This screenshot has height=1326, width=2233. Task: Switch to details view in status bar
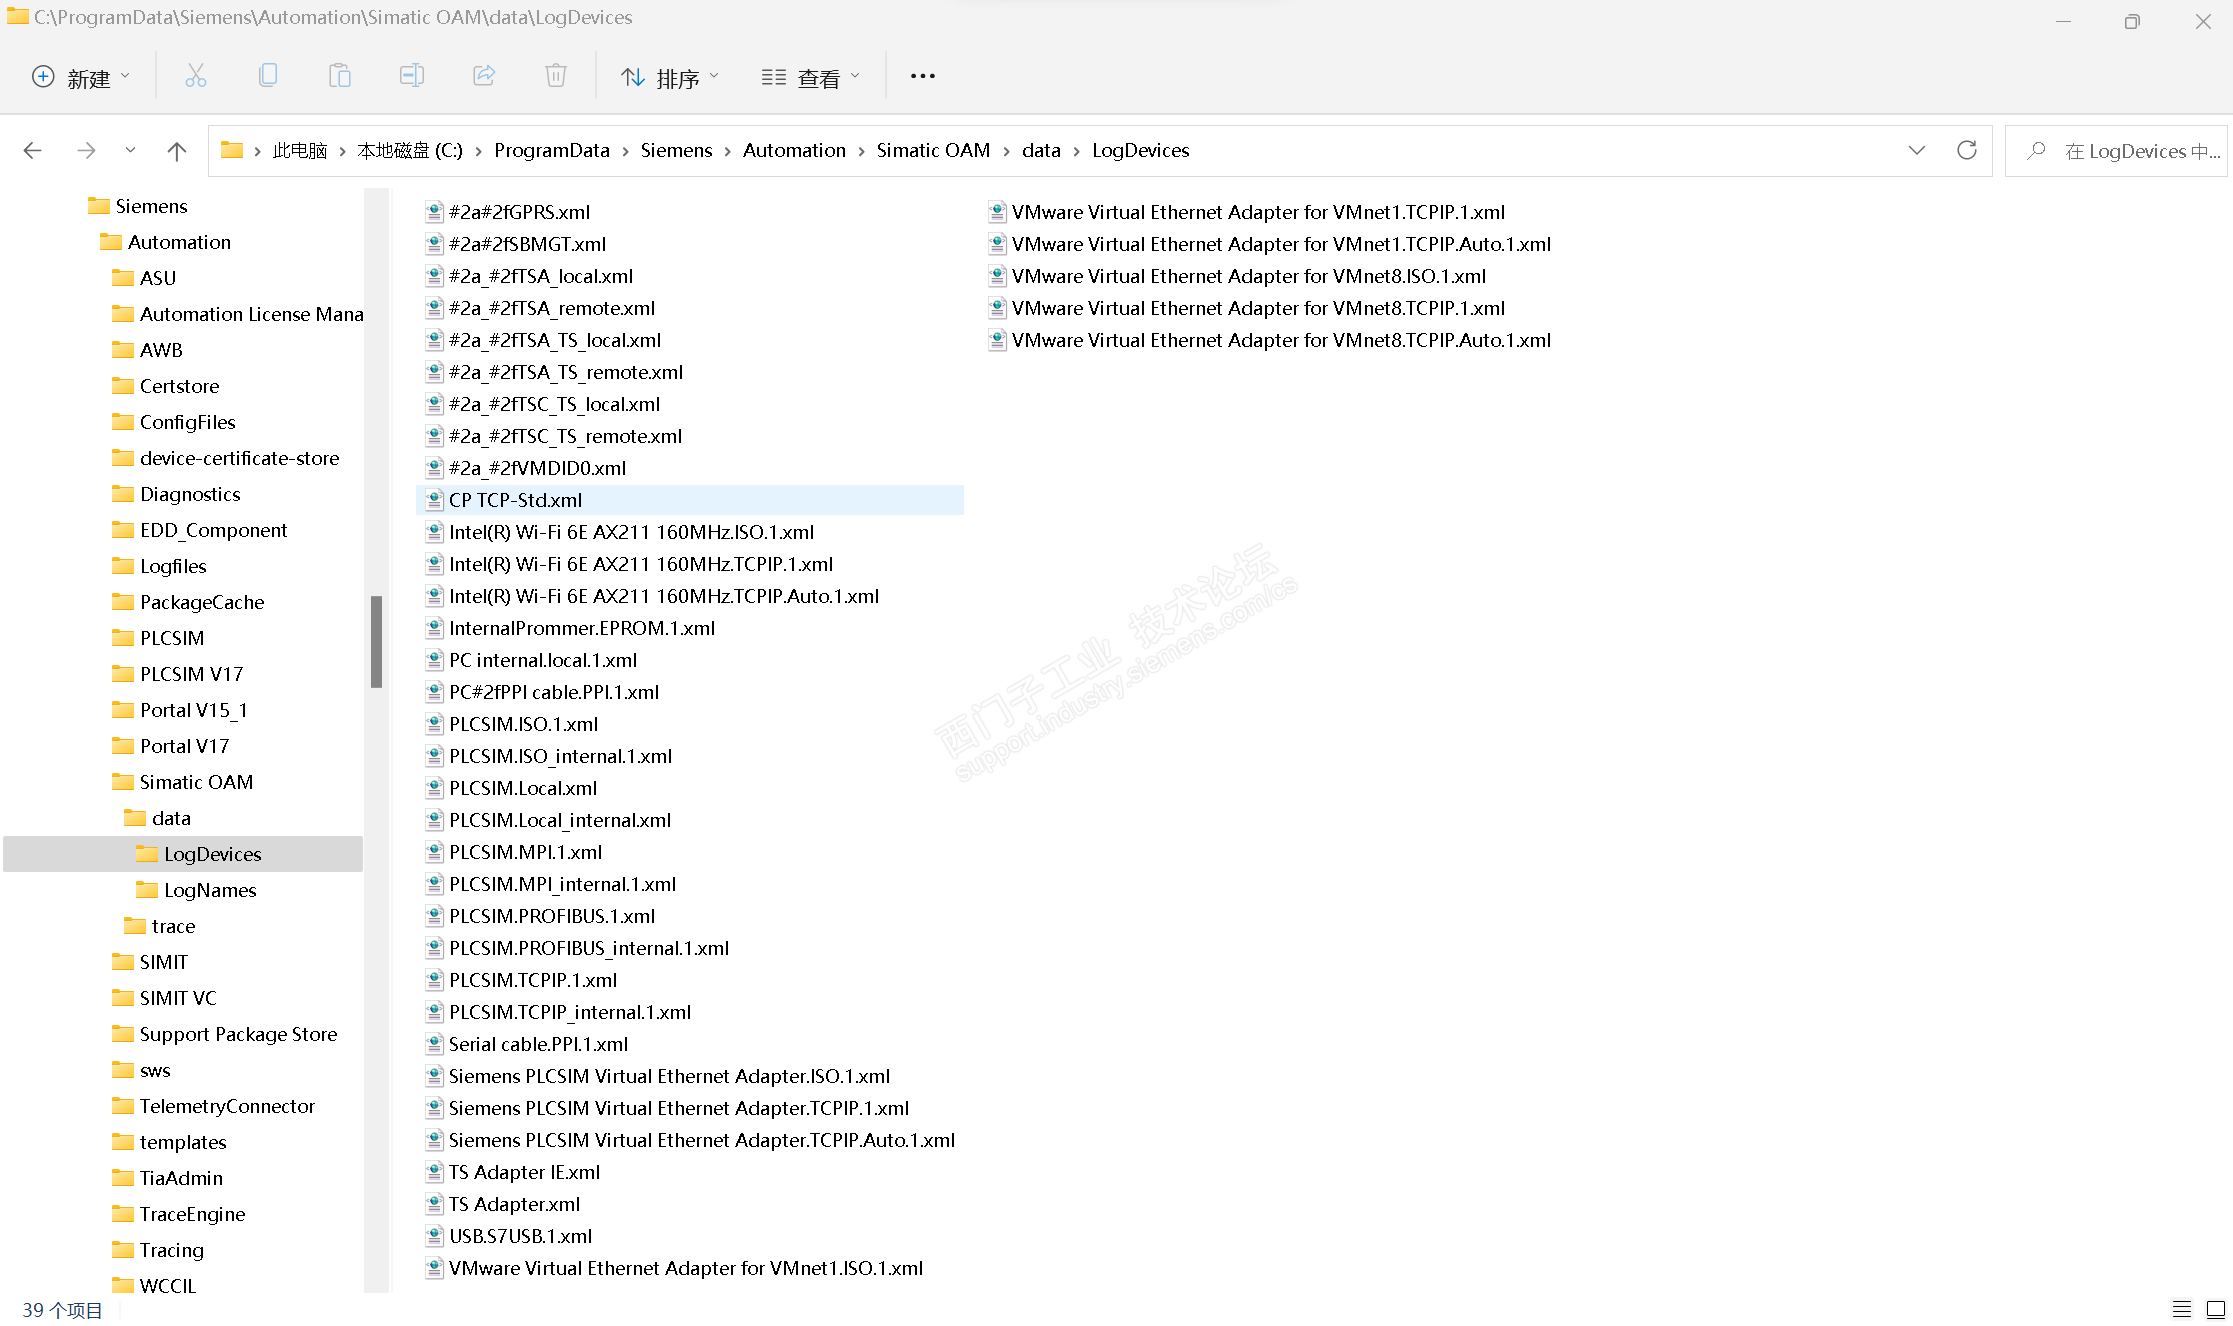coord(2182,1309)
